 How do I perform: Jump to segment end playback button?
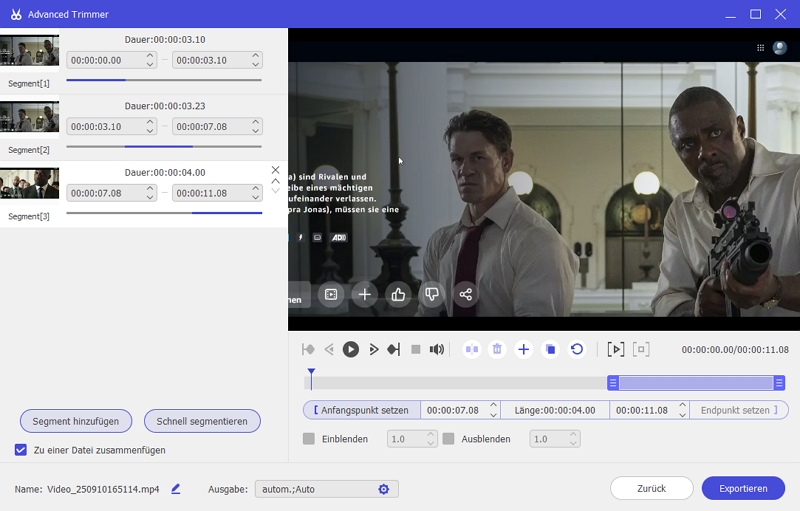(x=393, y=349)
